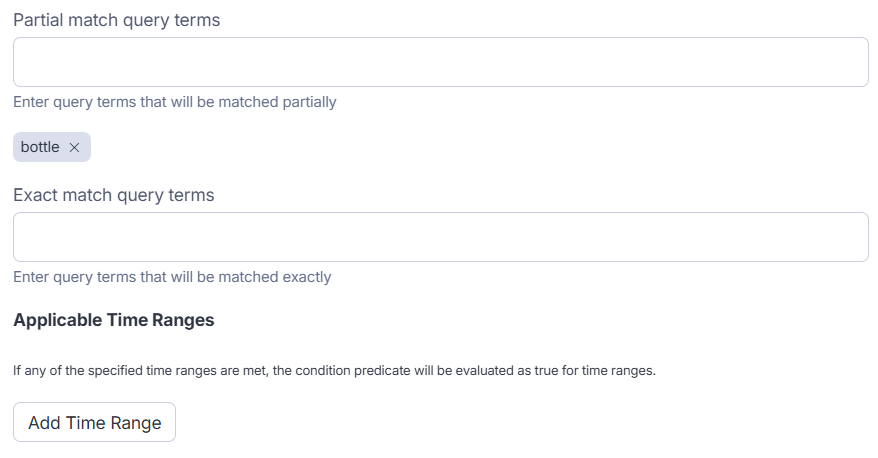Click the "matched partially" helper text
Image resolution: width=878 pixels, height=458 pixels.
175,102
